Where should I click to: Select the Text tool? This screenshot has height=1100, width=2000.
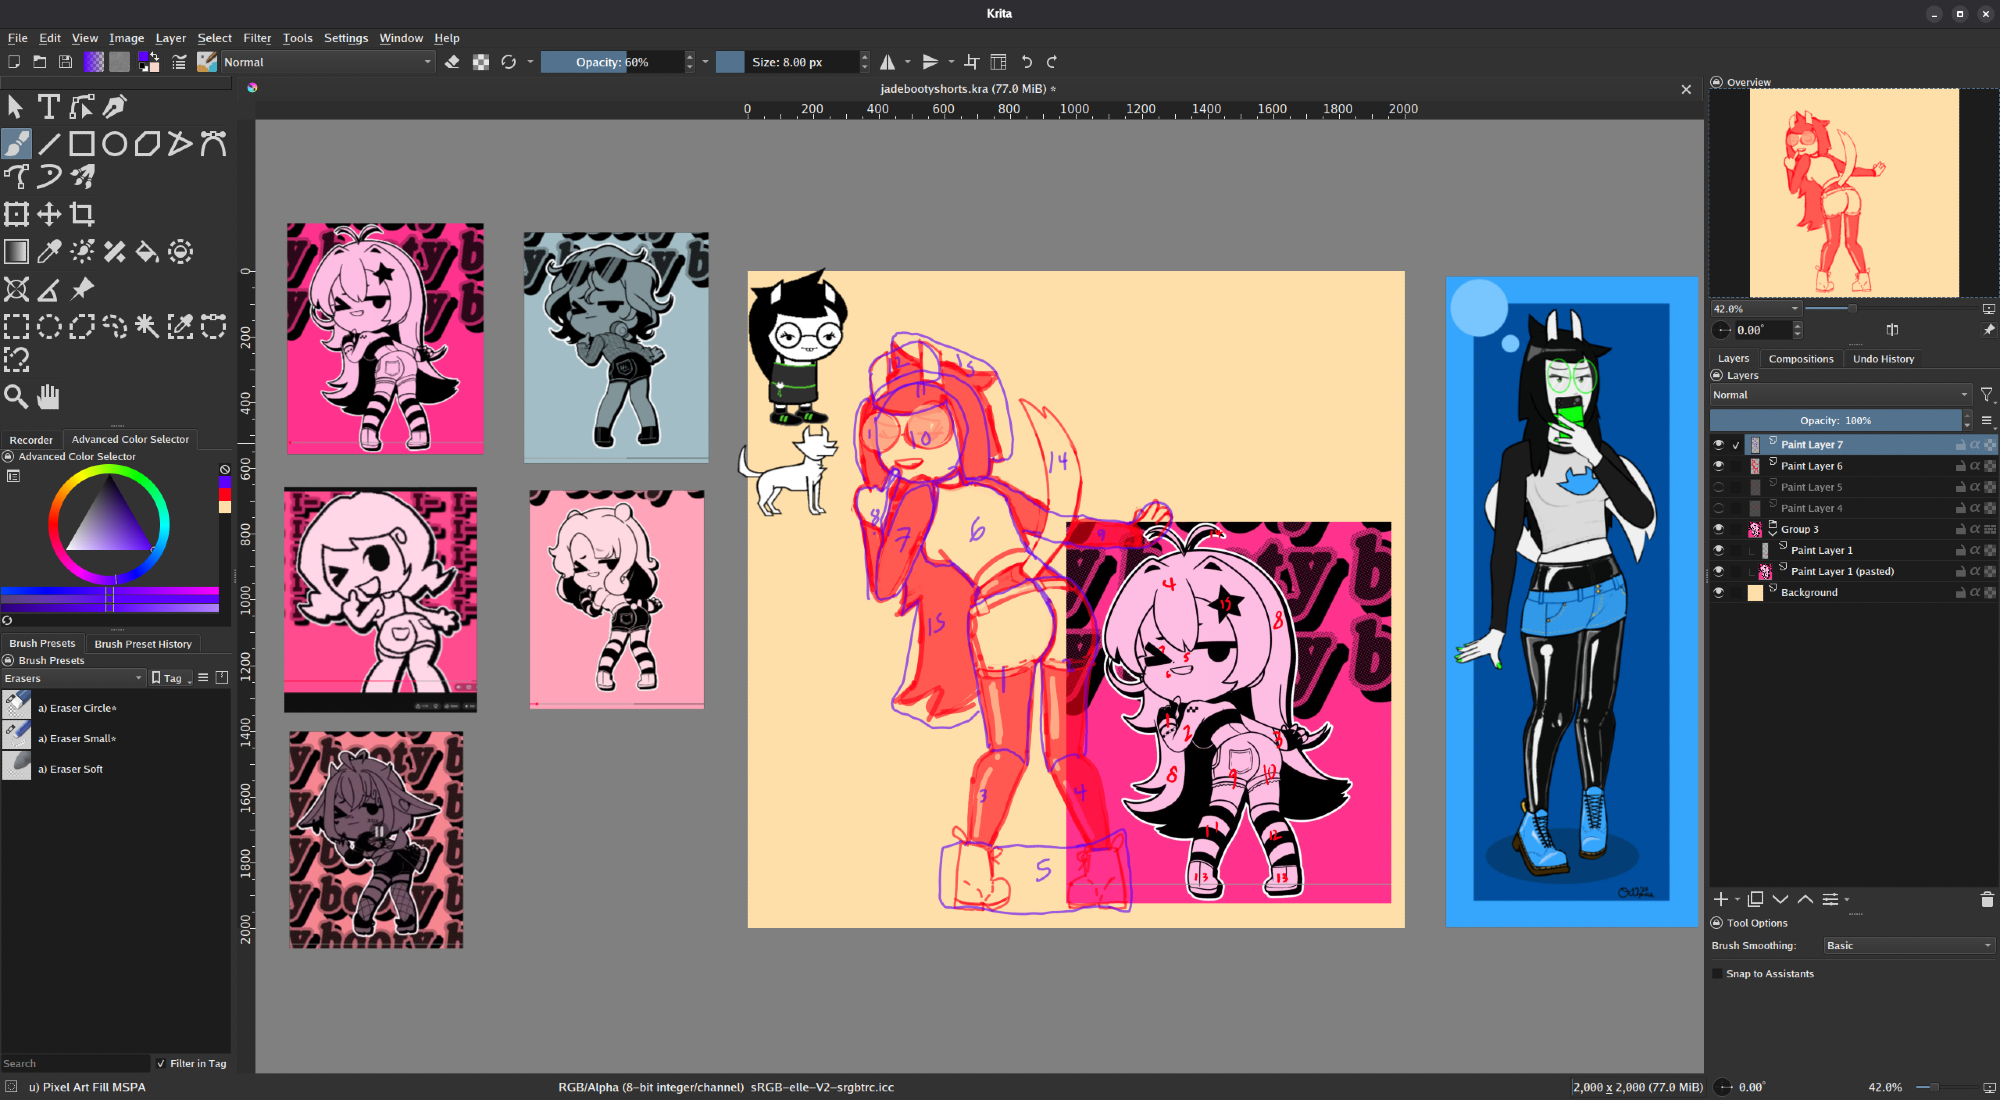(48, 106)
